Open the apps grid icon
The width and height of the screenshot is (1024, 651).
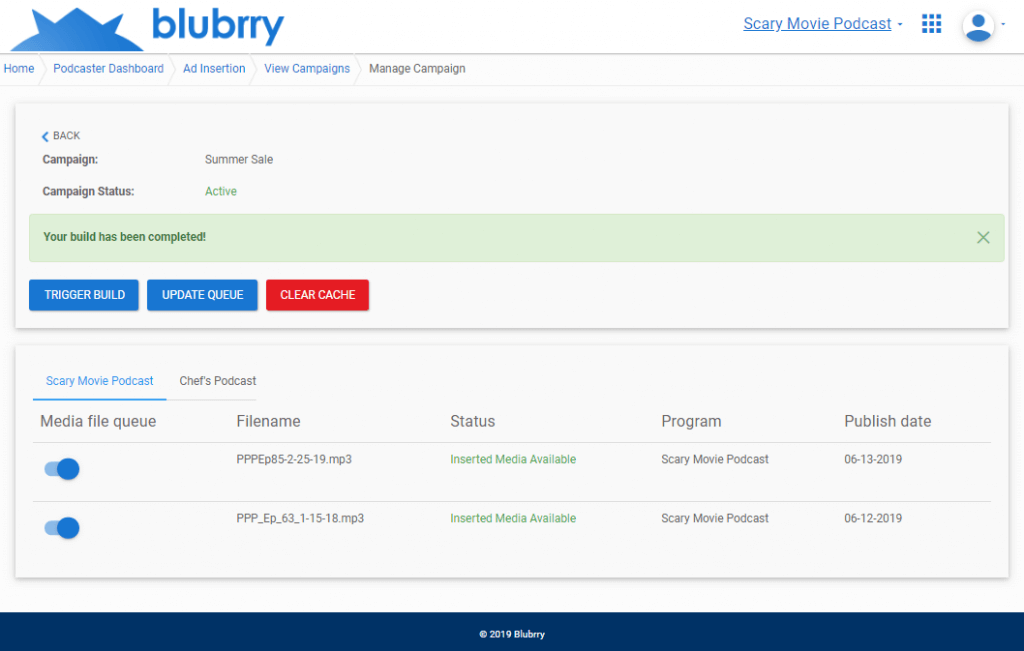click(931, 24)
